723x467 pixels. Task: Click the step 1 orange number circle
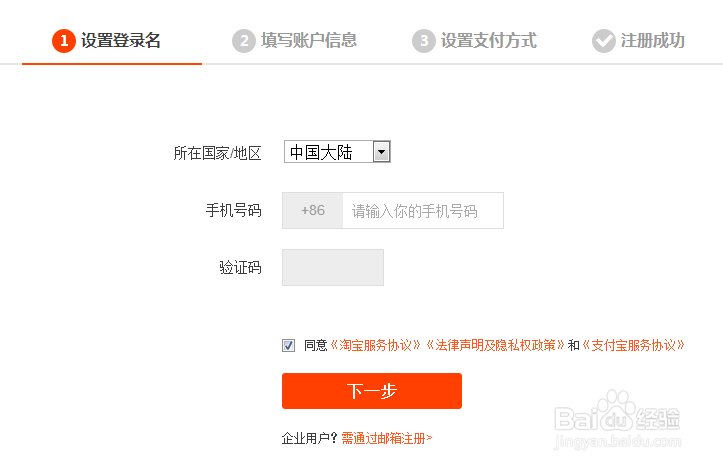[63, 41]
